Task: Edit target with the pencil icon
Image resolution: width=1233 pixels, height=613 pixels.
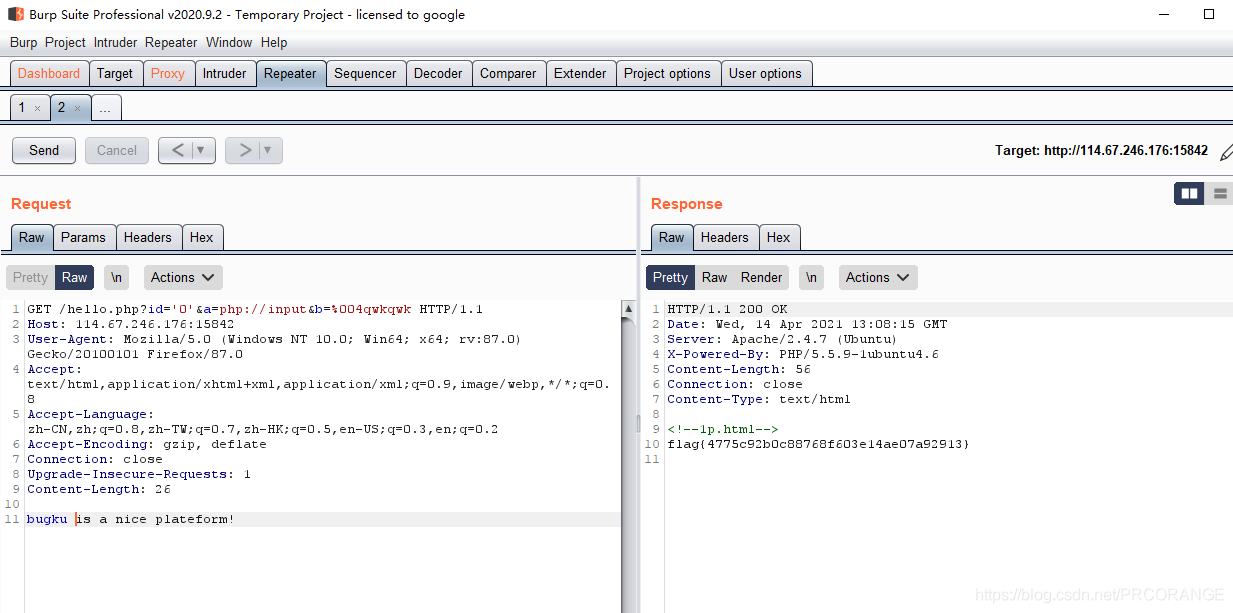Action: pos(1226,152)
